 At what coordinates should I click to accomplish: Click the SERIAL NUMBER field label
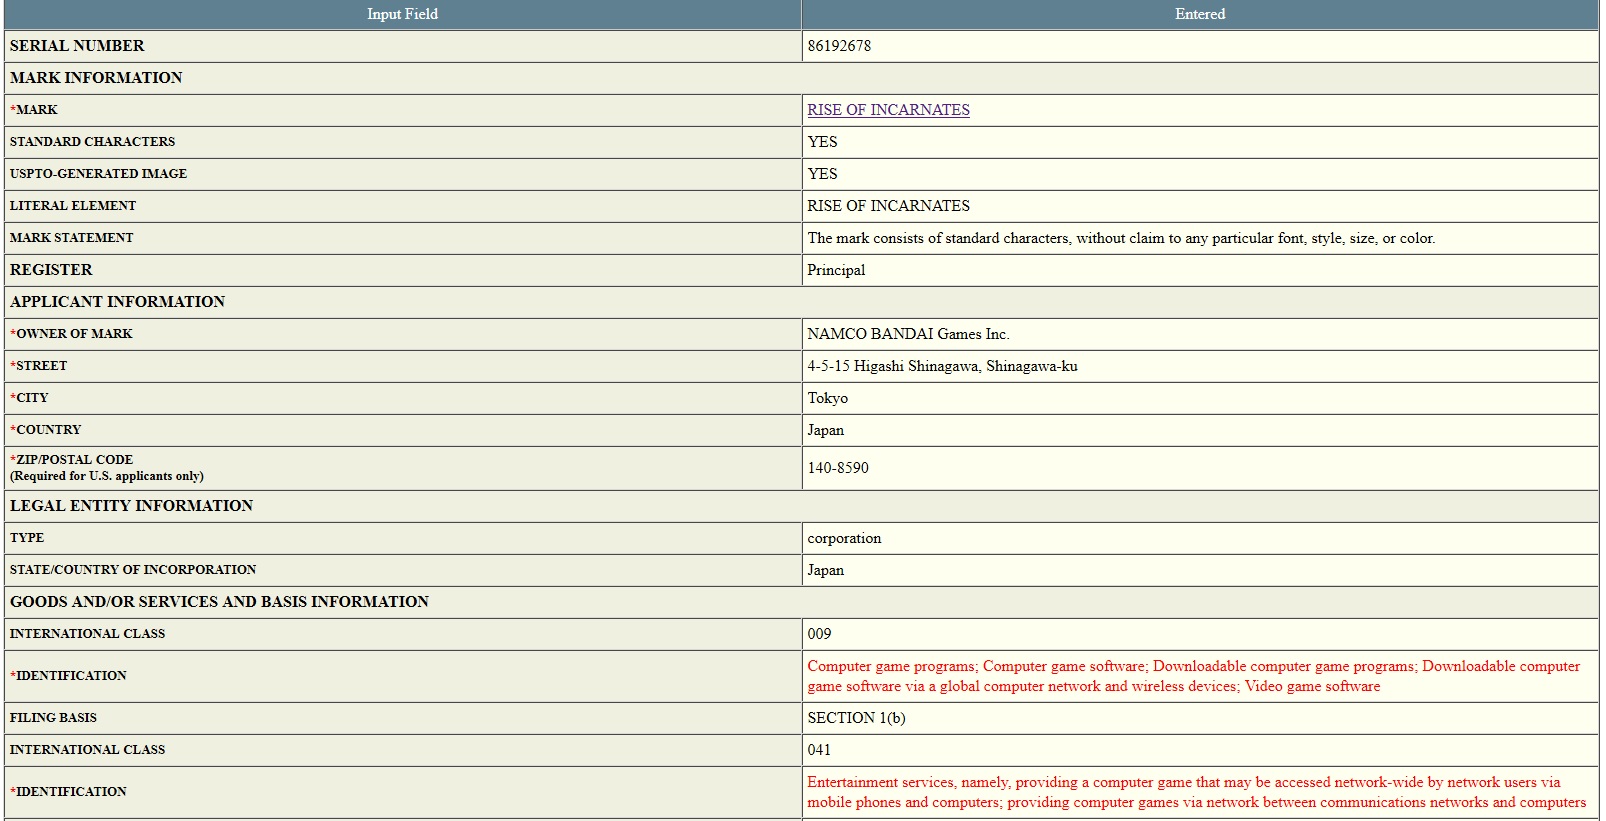77,46
